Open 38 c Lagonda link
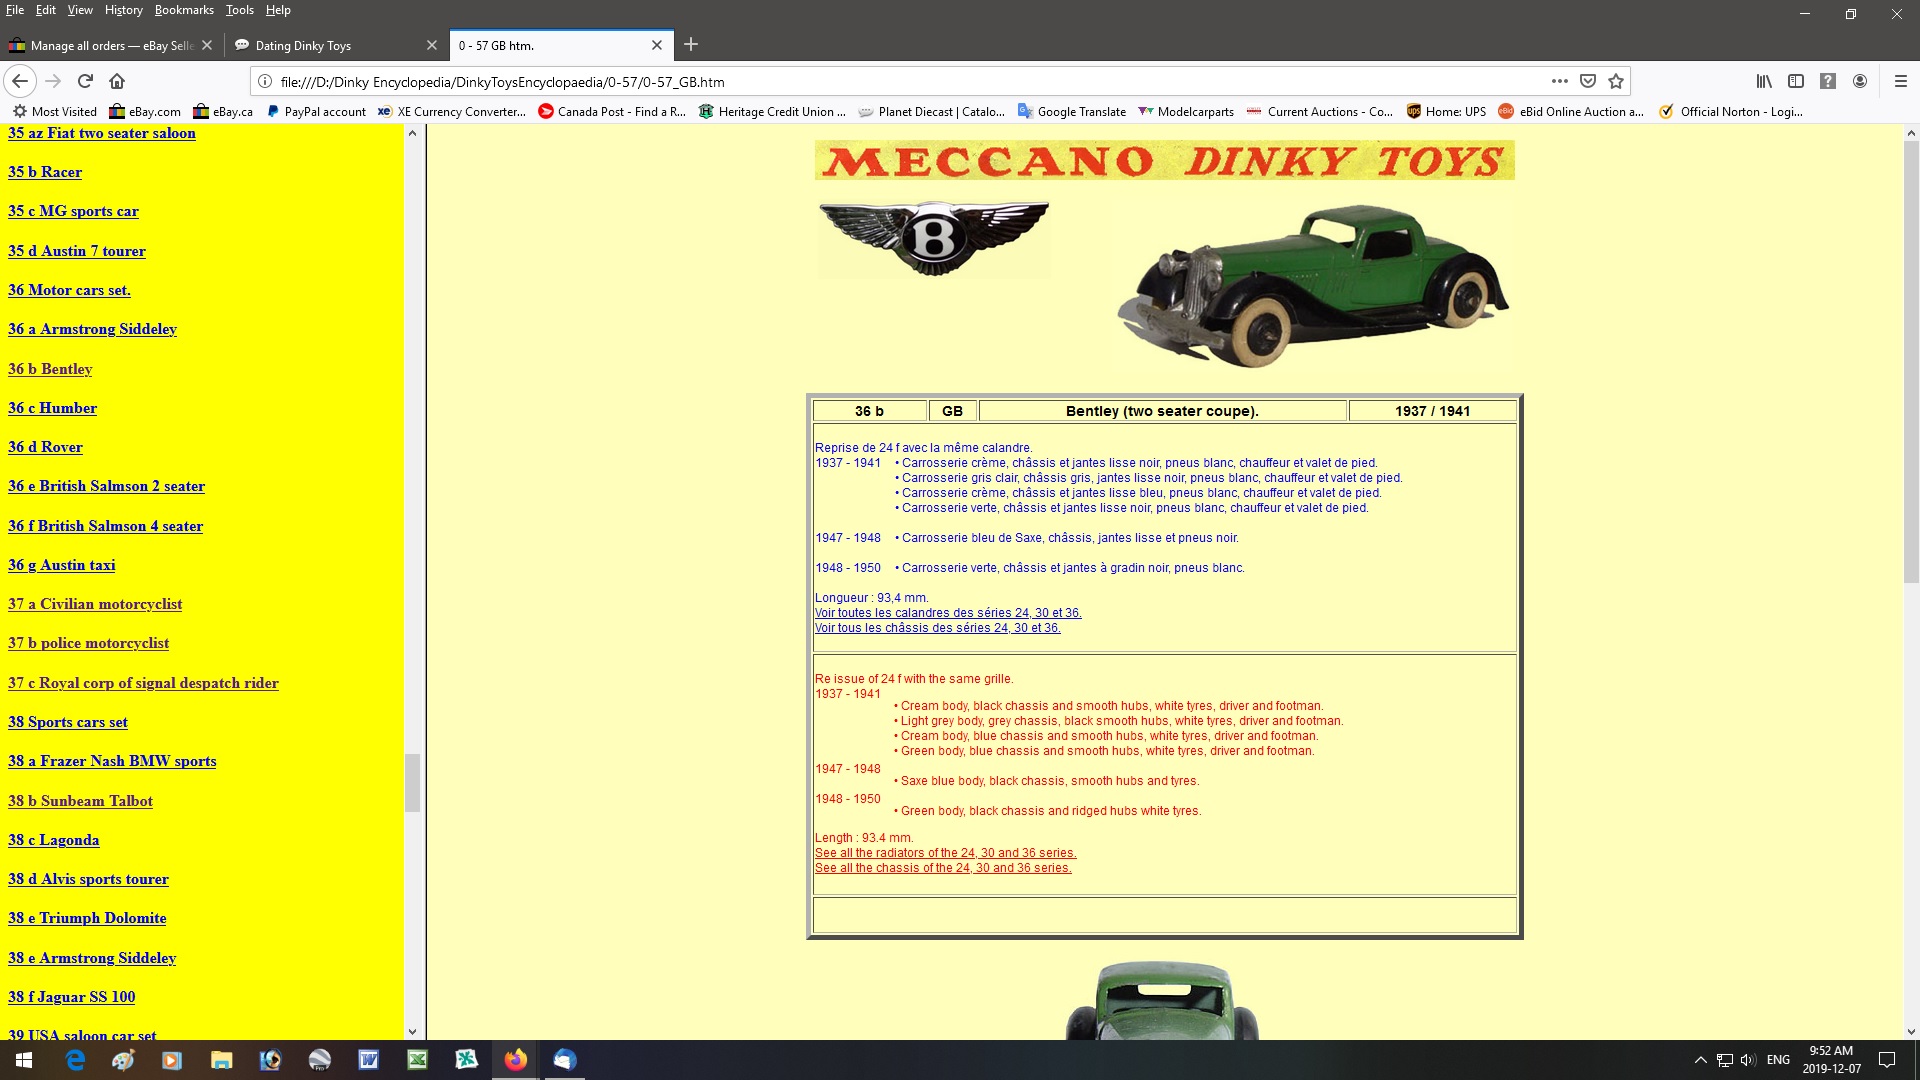This screenshot has width=1920, height=1080. (x=53, y=840)
